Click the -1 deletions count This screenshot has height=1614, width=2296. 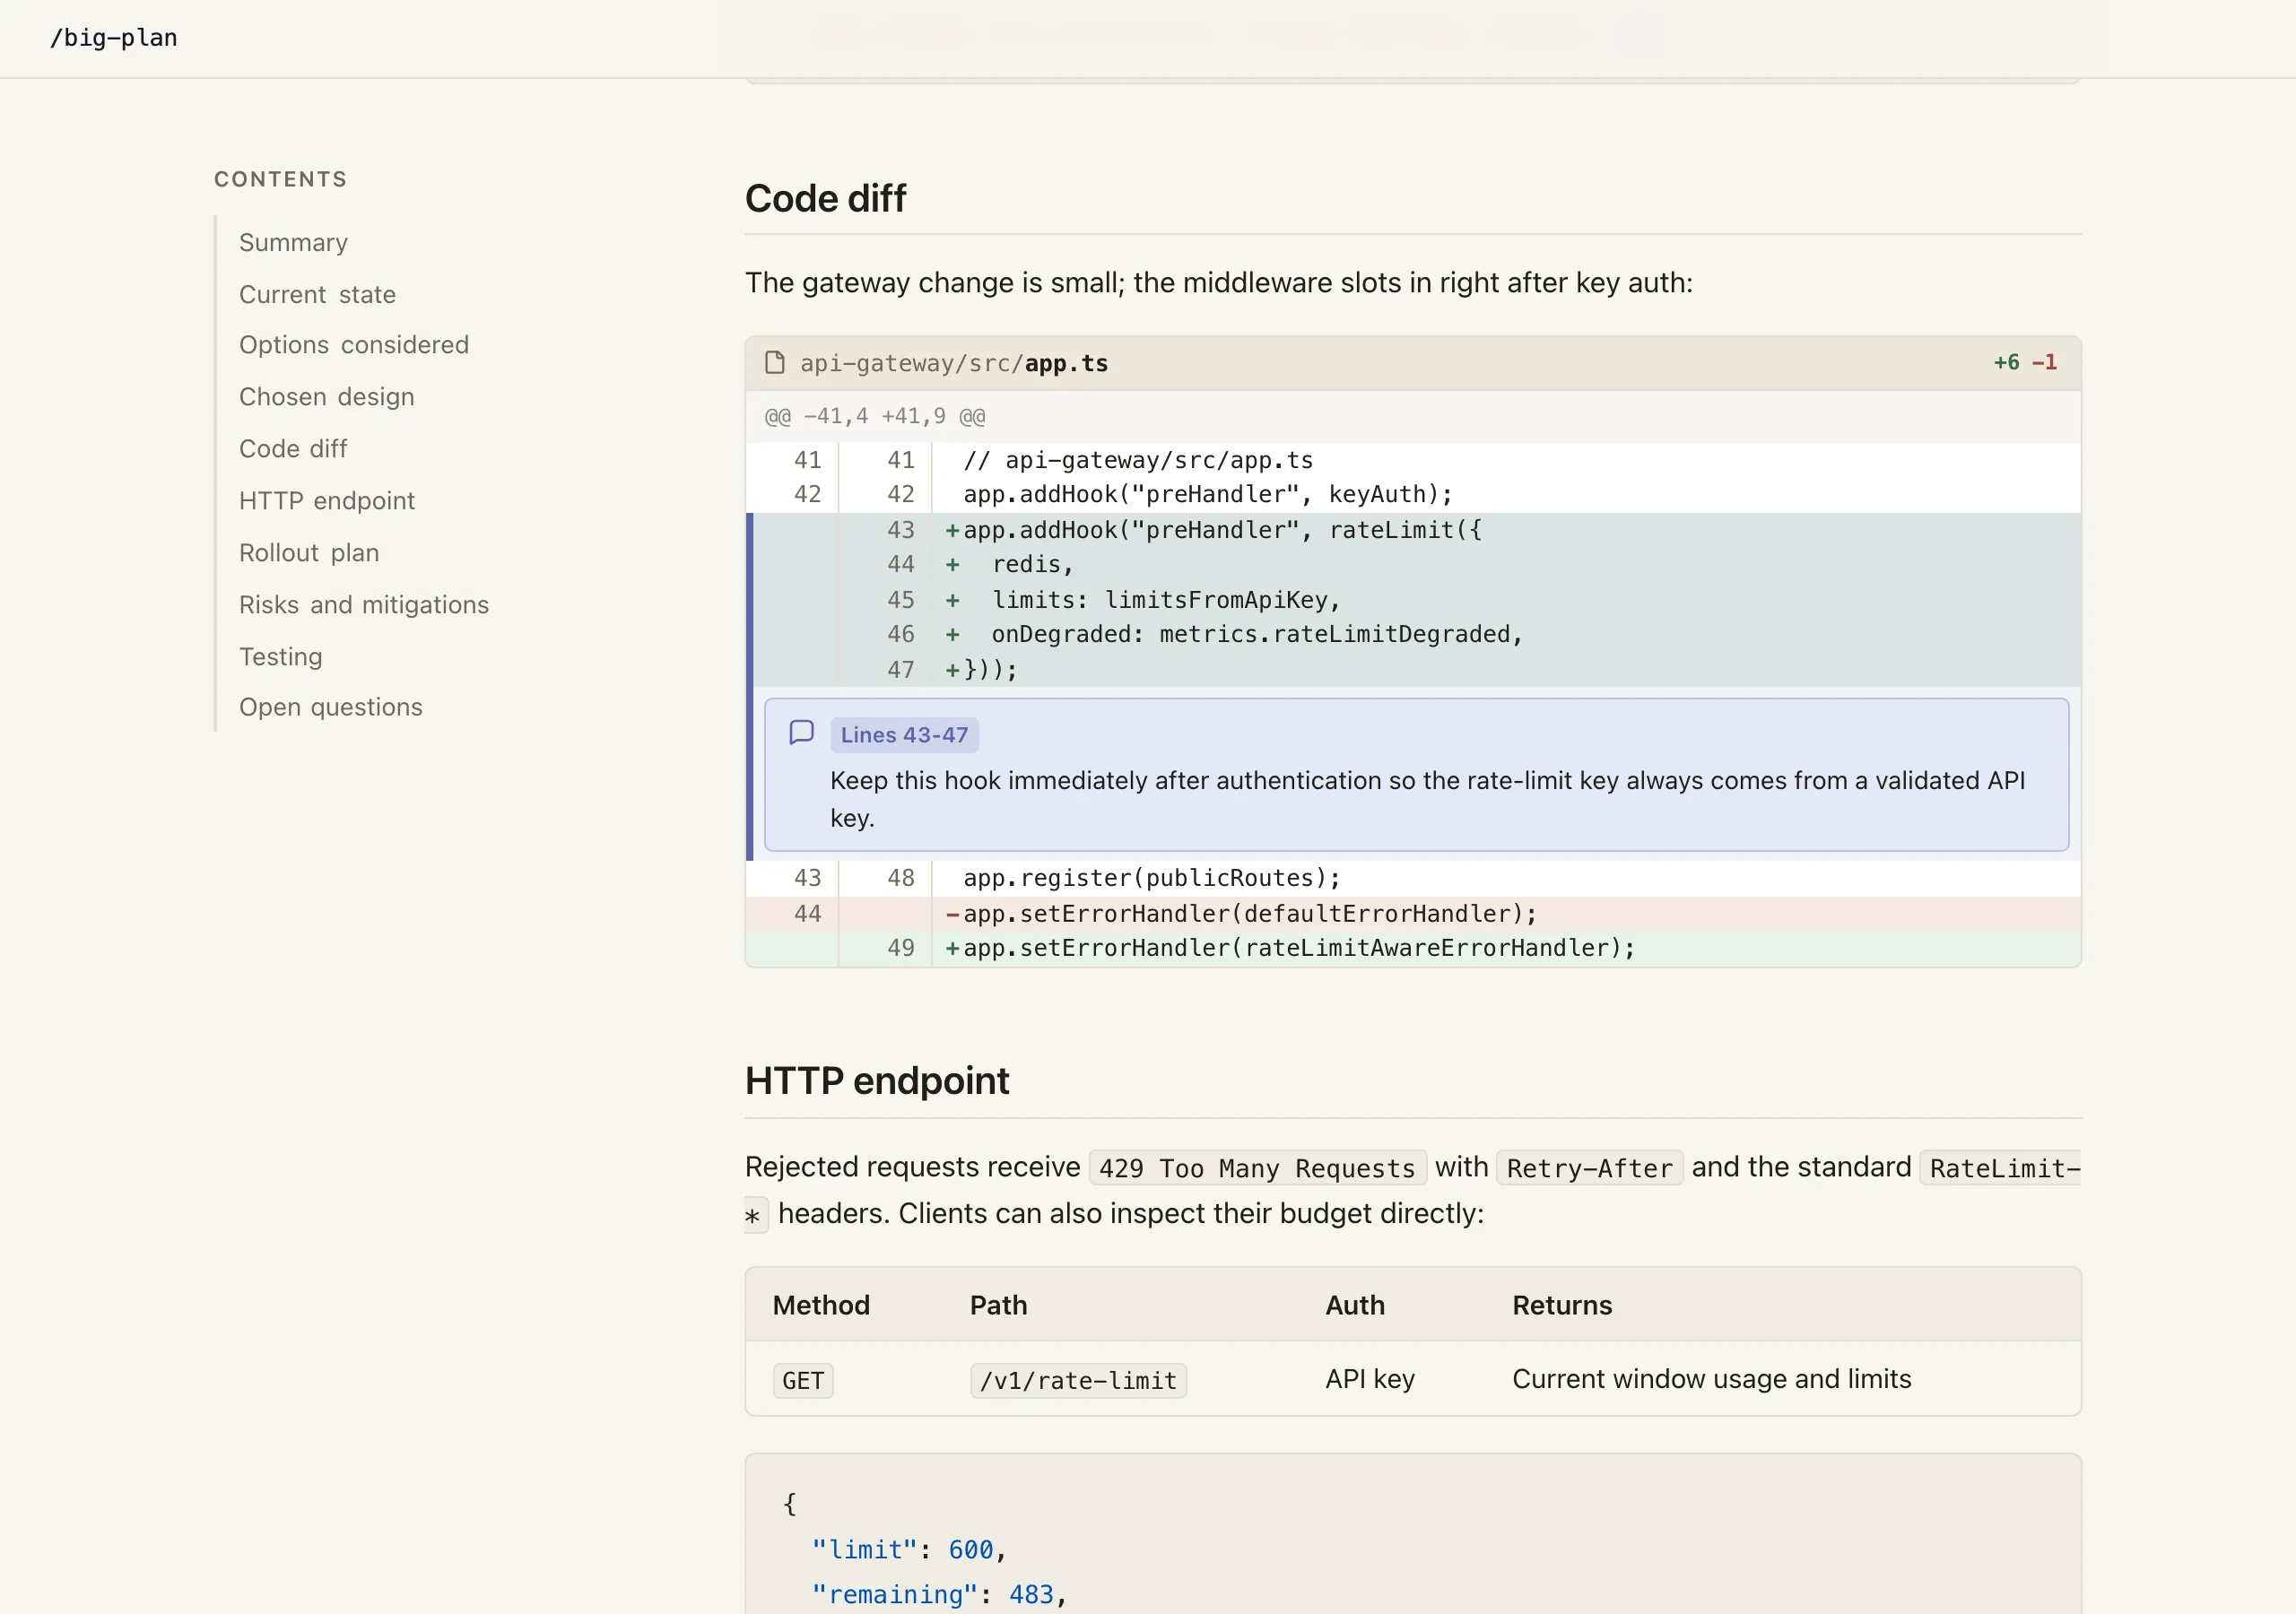(x=2044, y=362)
